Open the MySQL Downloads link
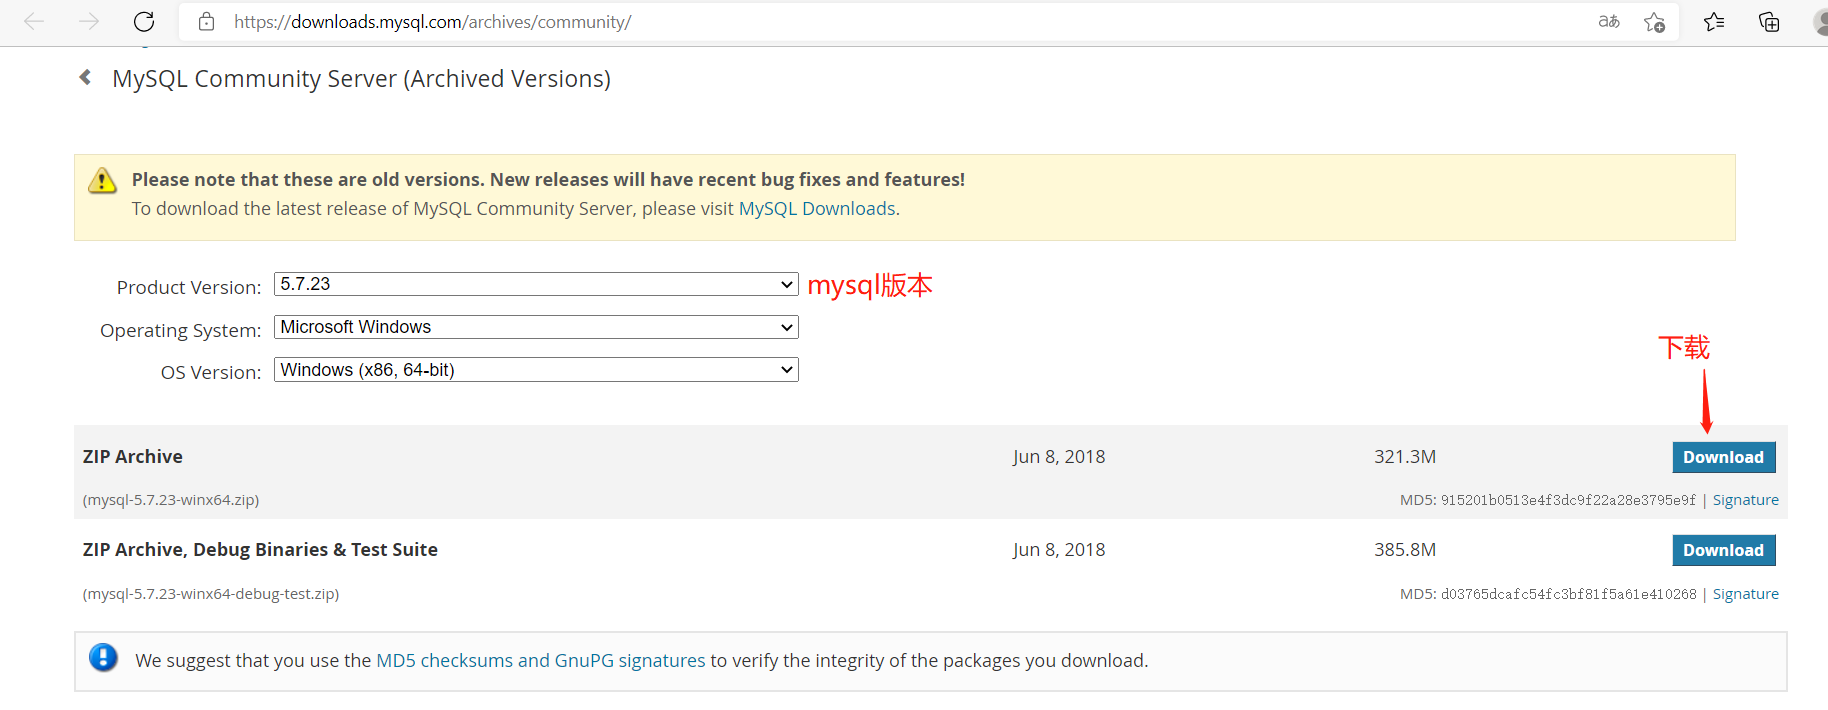This screenshot has height=710, width=1828. [817, 208]
